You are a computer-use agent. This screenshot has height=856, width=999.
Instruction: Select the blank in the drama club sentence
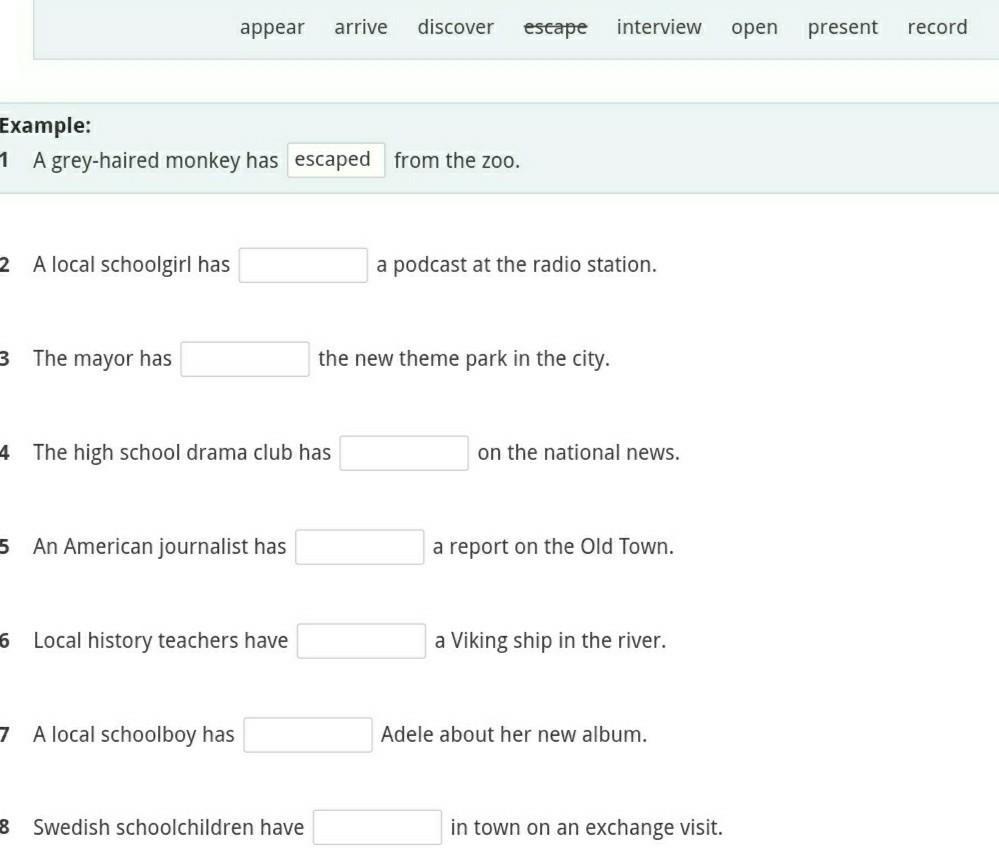(404, 453)
